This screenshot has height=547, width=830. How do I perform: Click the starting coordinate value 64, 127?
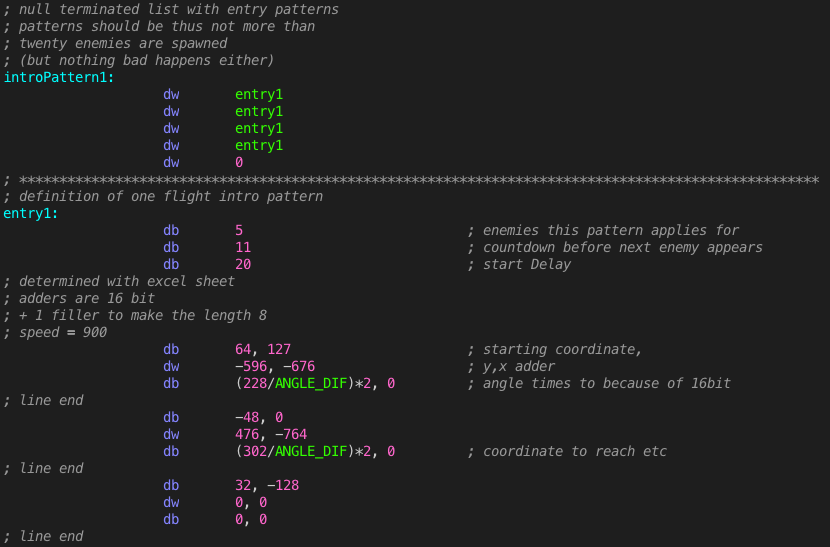(263, 349)
